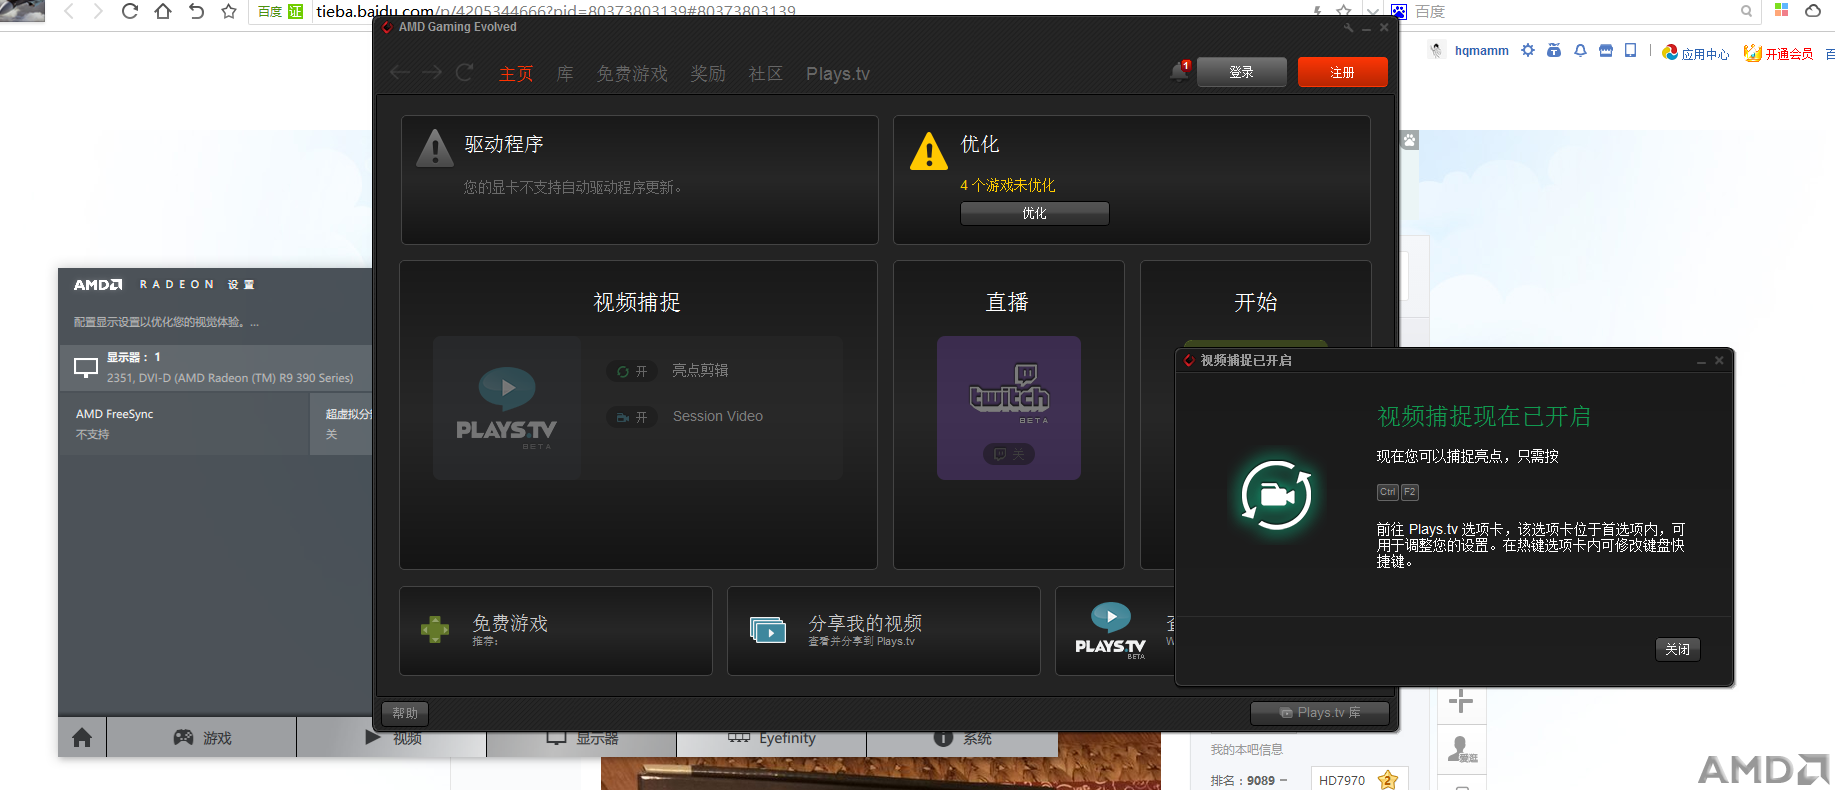The image size is (1835, 790).
Task: Open the 游戏 gaming tab in Radeon Settings
Action: (x=202, y=738)
